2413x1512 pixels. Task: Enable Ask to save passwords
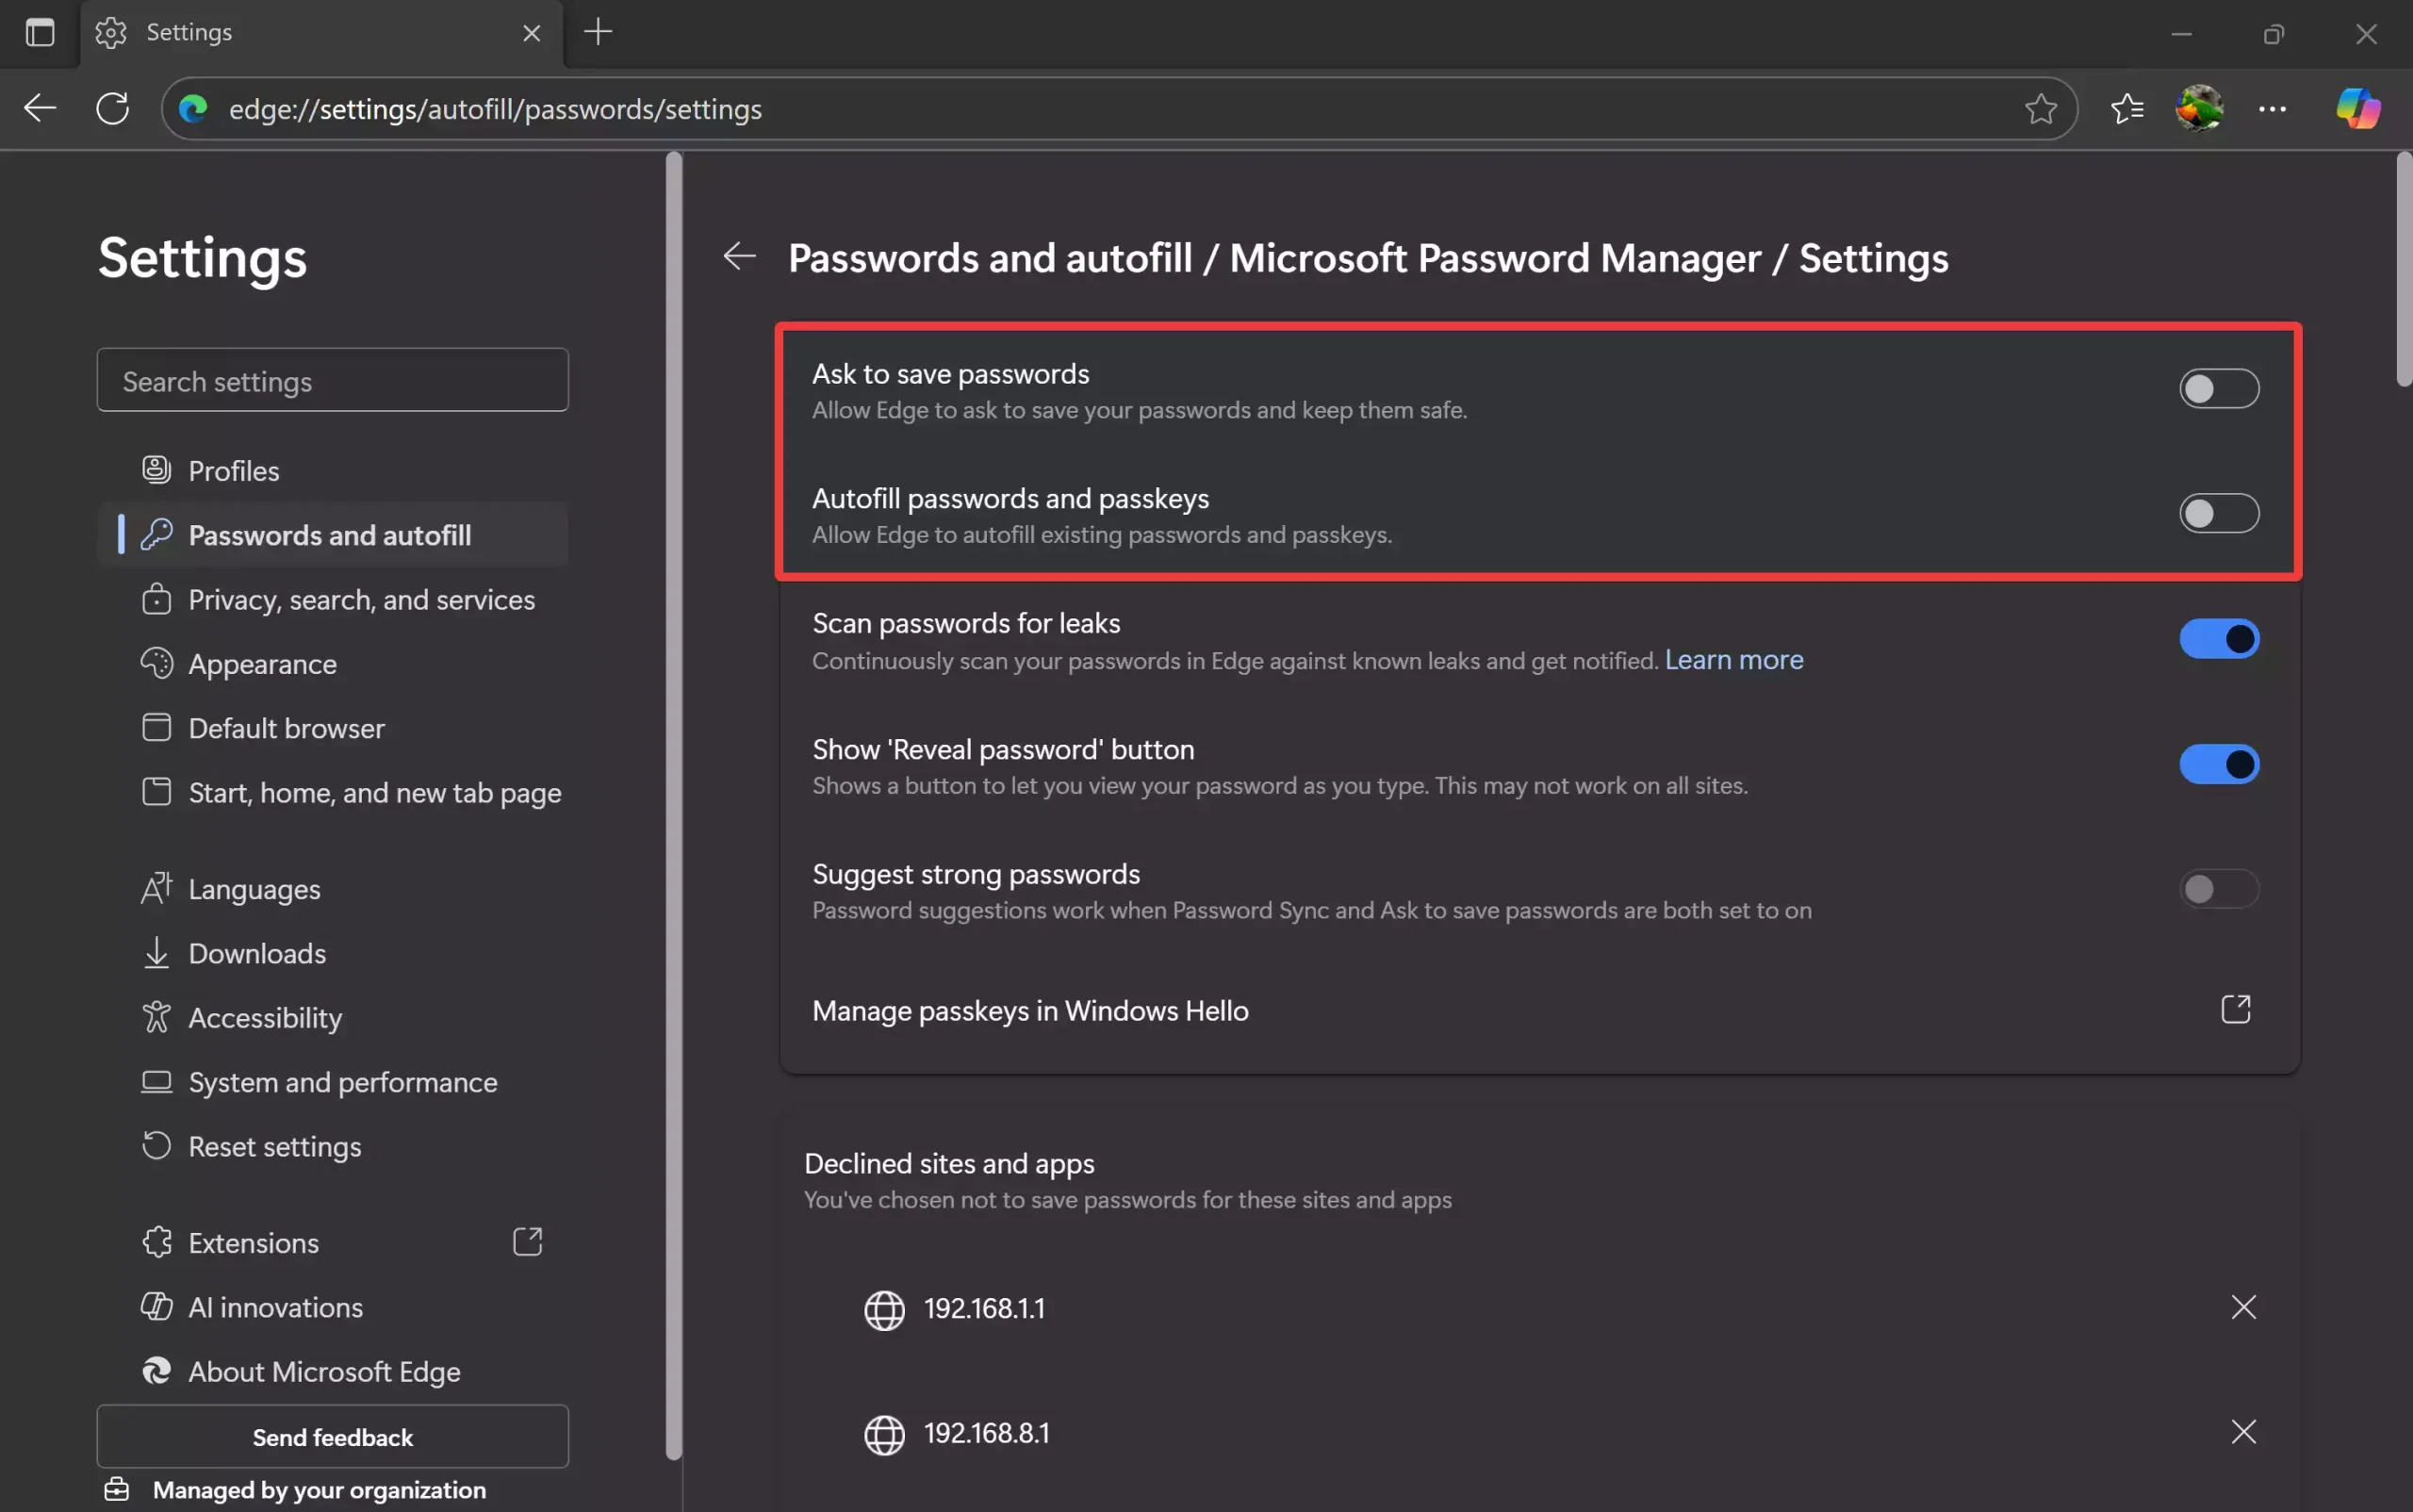coord(2219,389)
